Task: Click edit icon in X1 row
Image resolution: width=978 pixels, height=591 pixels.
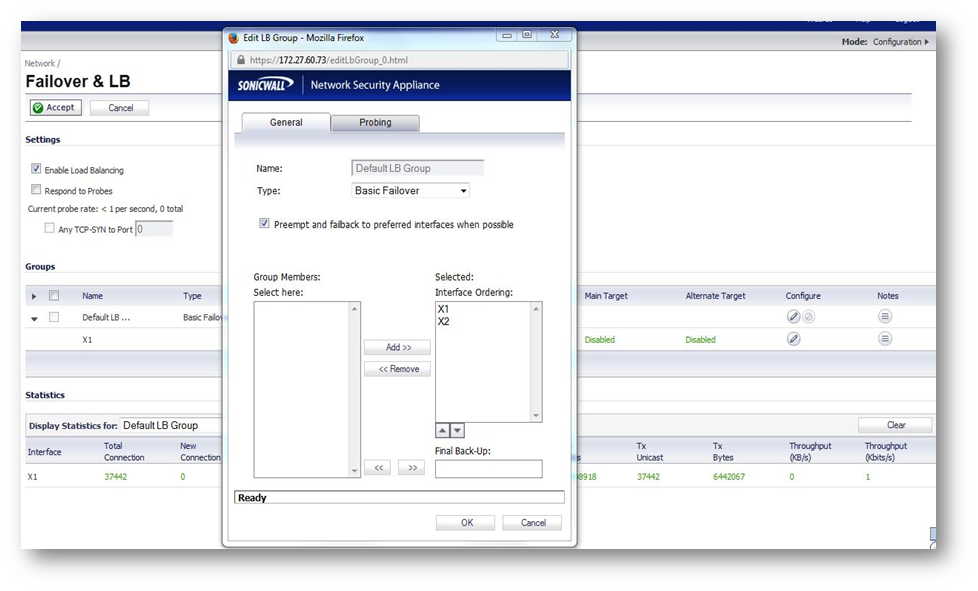Action: (x=793, y=339)
